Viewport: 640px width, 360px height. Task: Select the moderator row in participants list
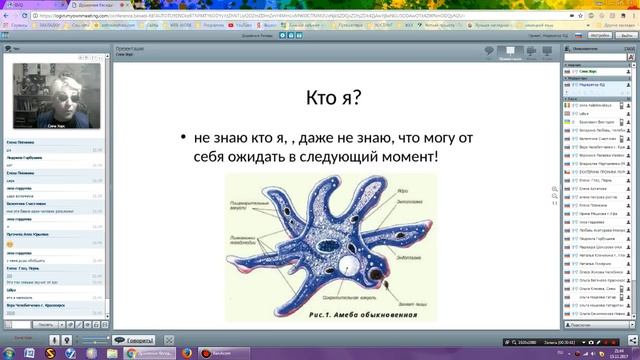(x=597, y=85)
